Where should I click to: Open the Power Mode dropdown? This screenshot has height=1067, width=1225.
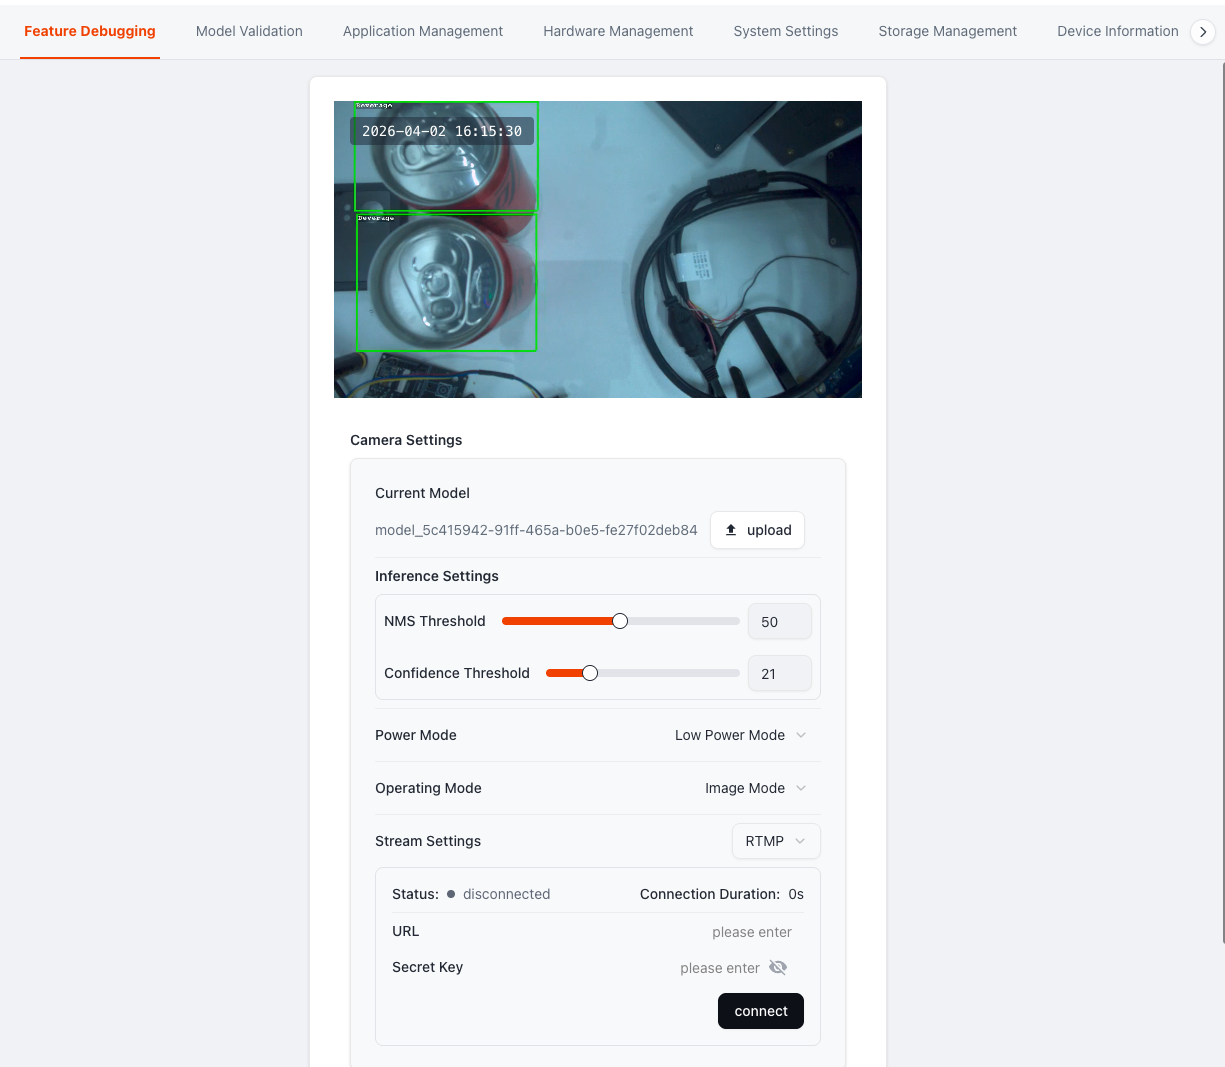pos(740,735)
